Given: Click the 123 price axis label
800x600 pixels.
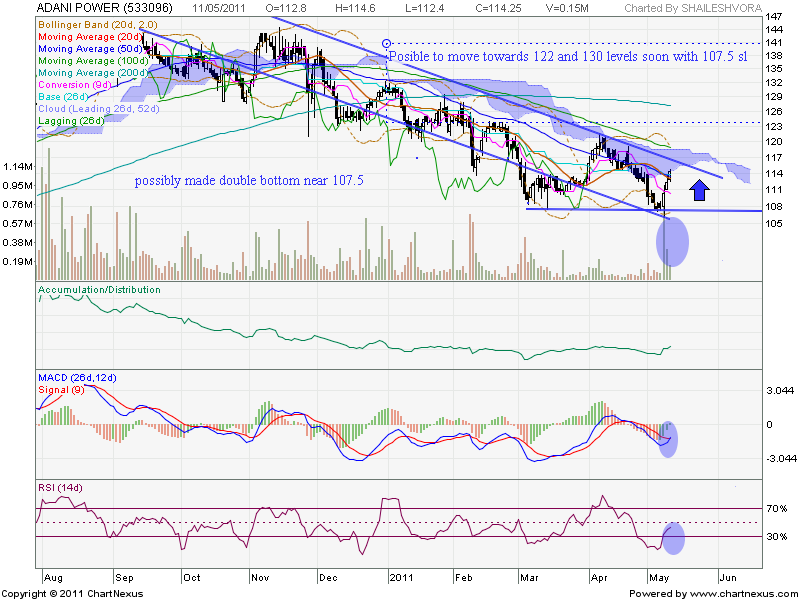Looking at the screenshot, I should [771, 126].
